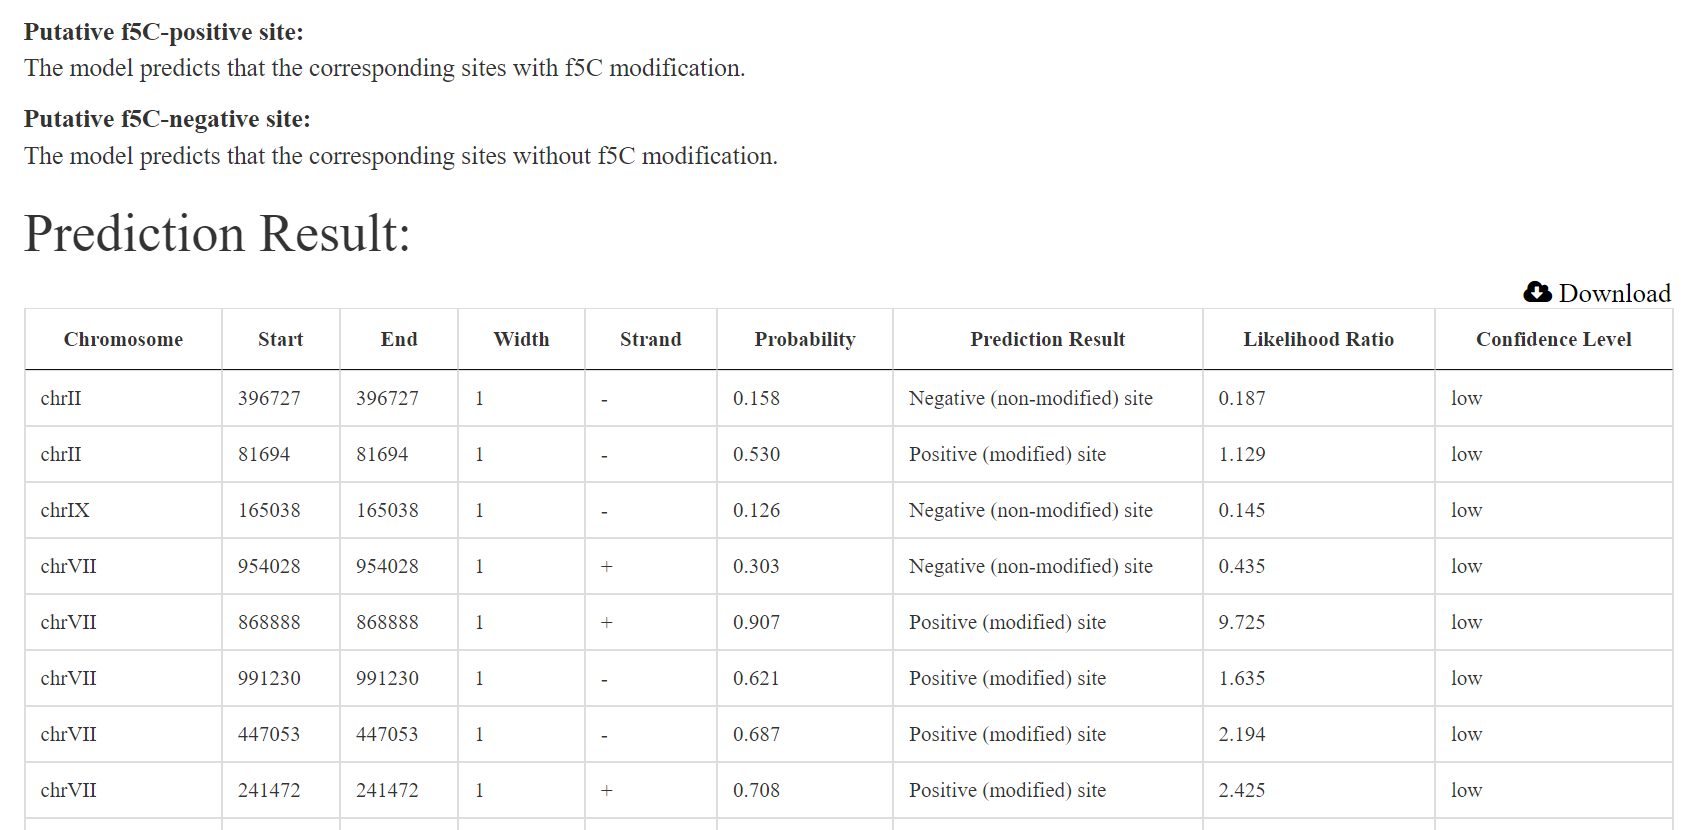Click likelihood ratio 9.725 cell

[1319, 622]
